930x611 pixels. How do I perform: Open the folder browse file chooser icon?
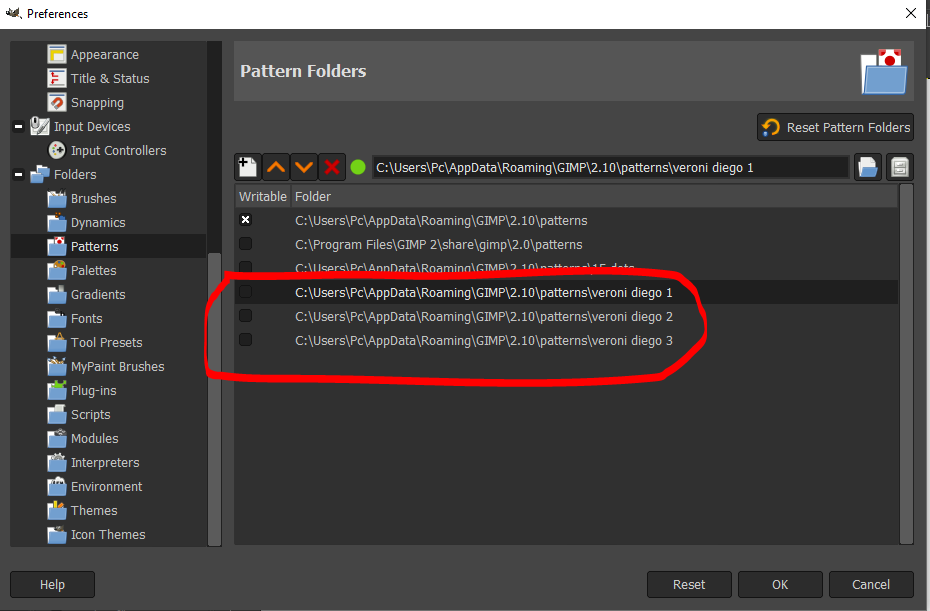point(868,167)
